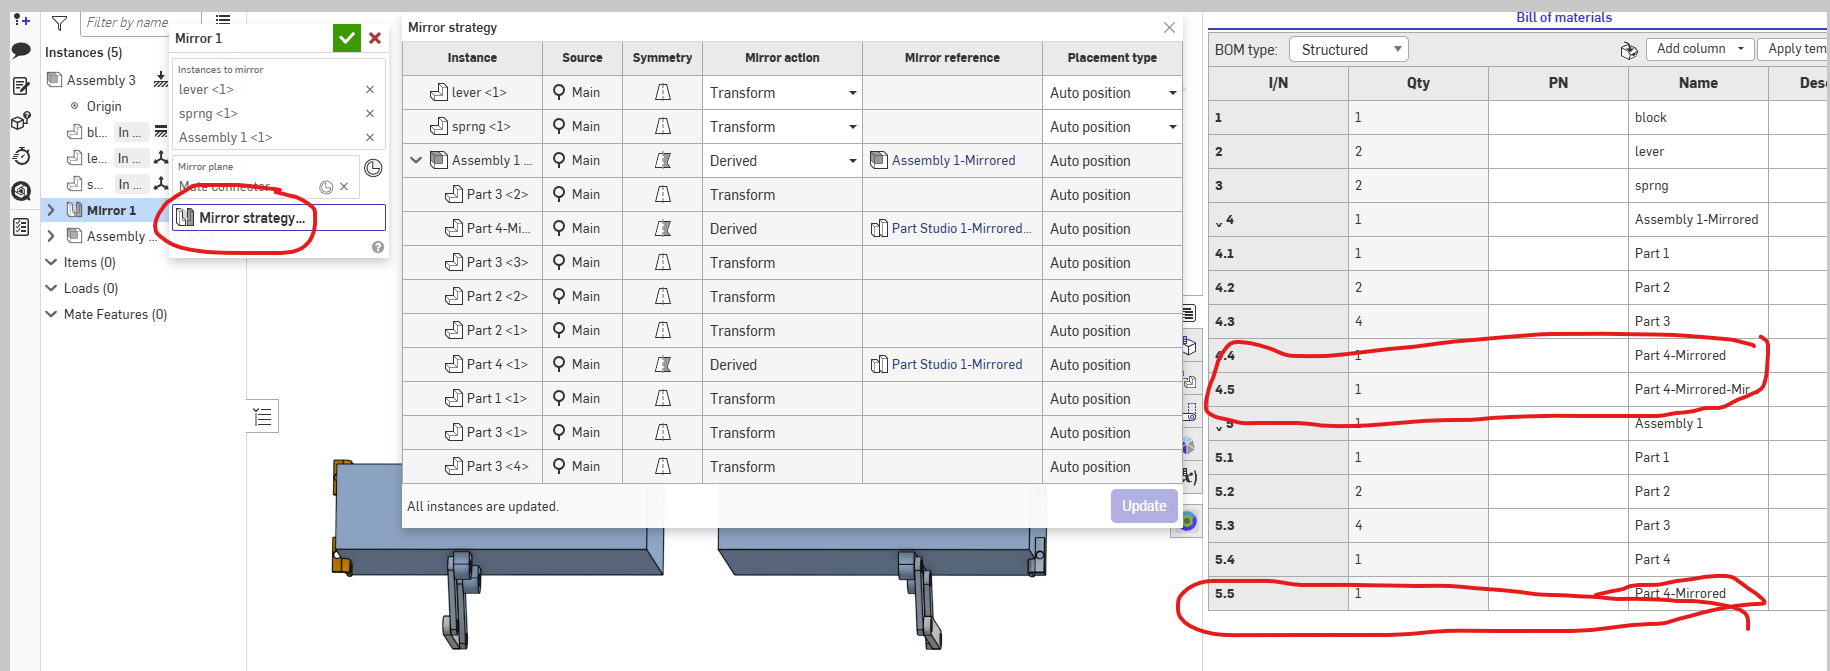Collapse the Items (0) section
The height and width of the screenshot is (671, 1830).
51,262
